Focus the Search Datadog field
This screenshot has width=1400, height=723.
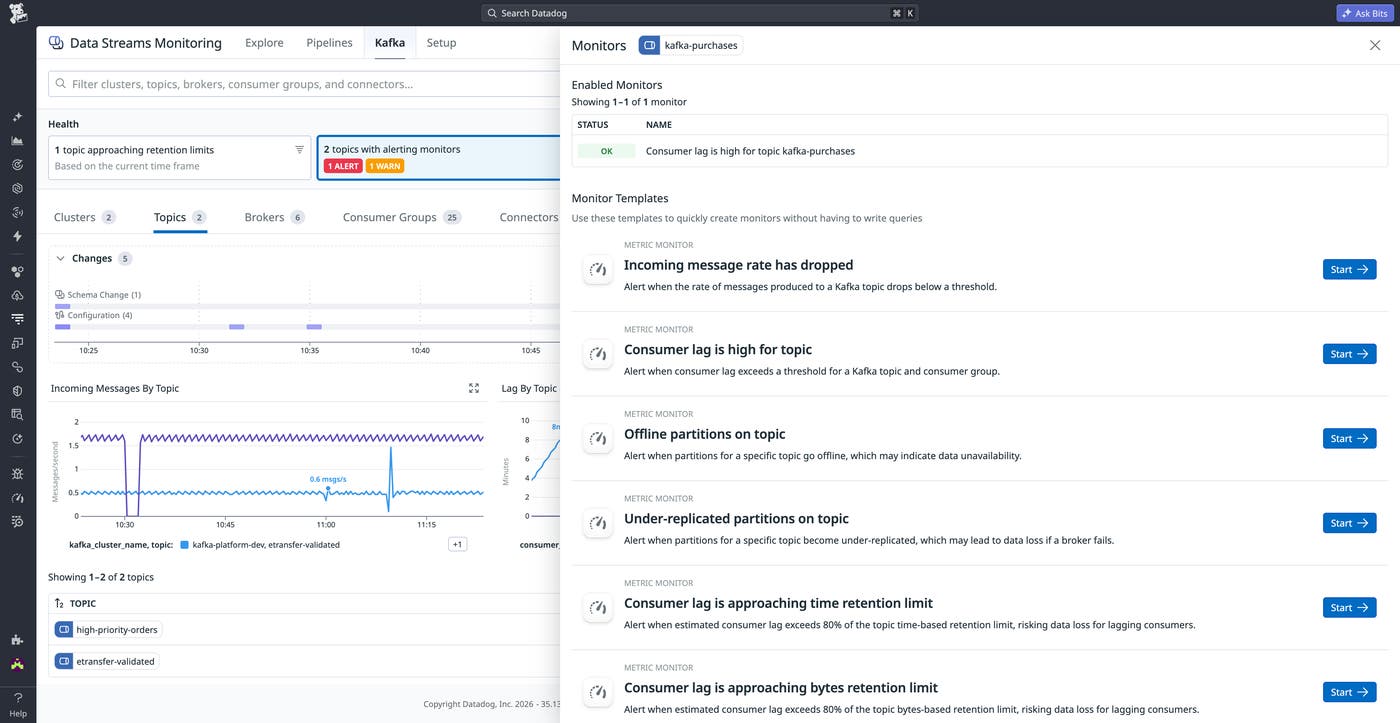coord(699,13)
